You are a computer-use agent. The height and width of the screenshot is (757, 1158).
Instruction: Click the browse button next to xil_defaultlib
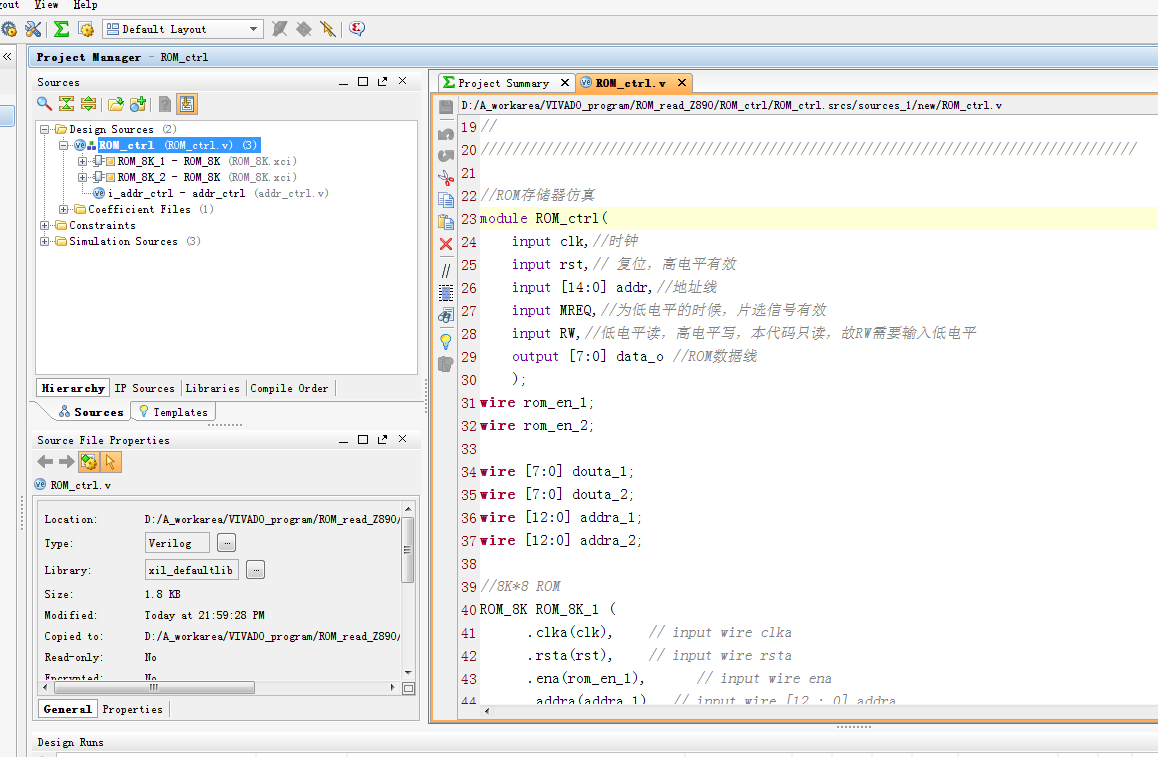(x=256, y=570)
